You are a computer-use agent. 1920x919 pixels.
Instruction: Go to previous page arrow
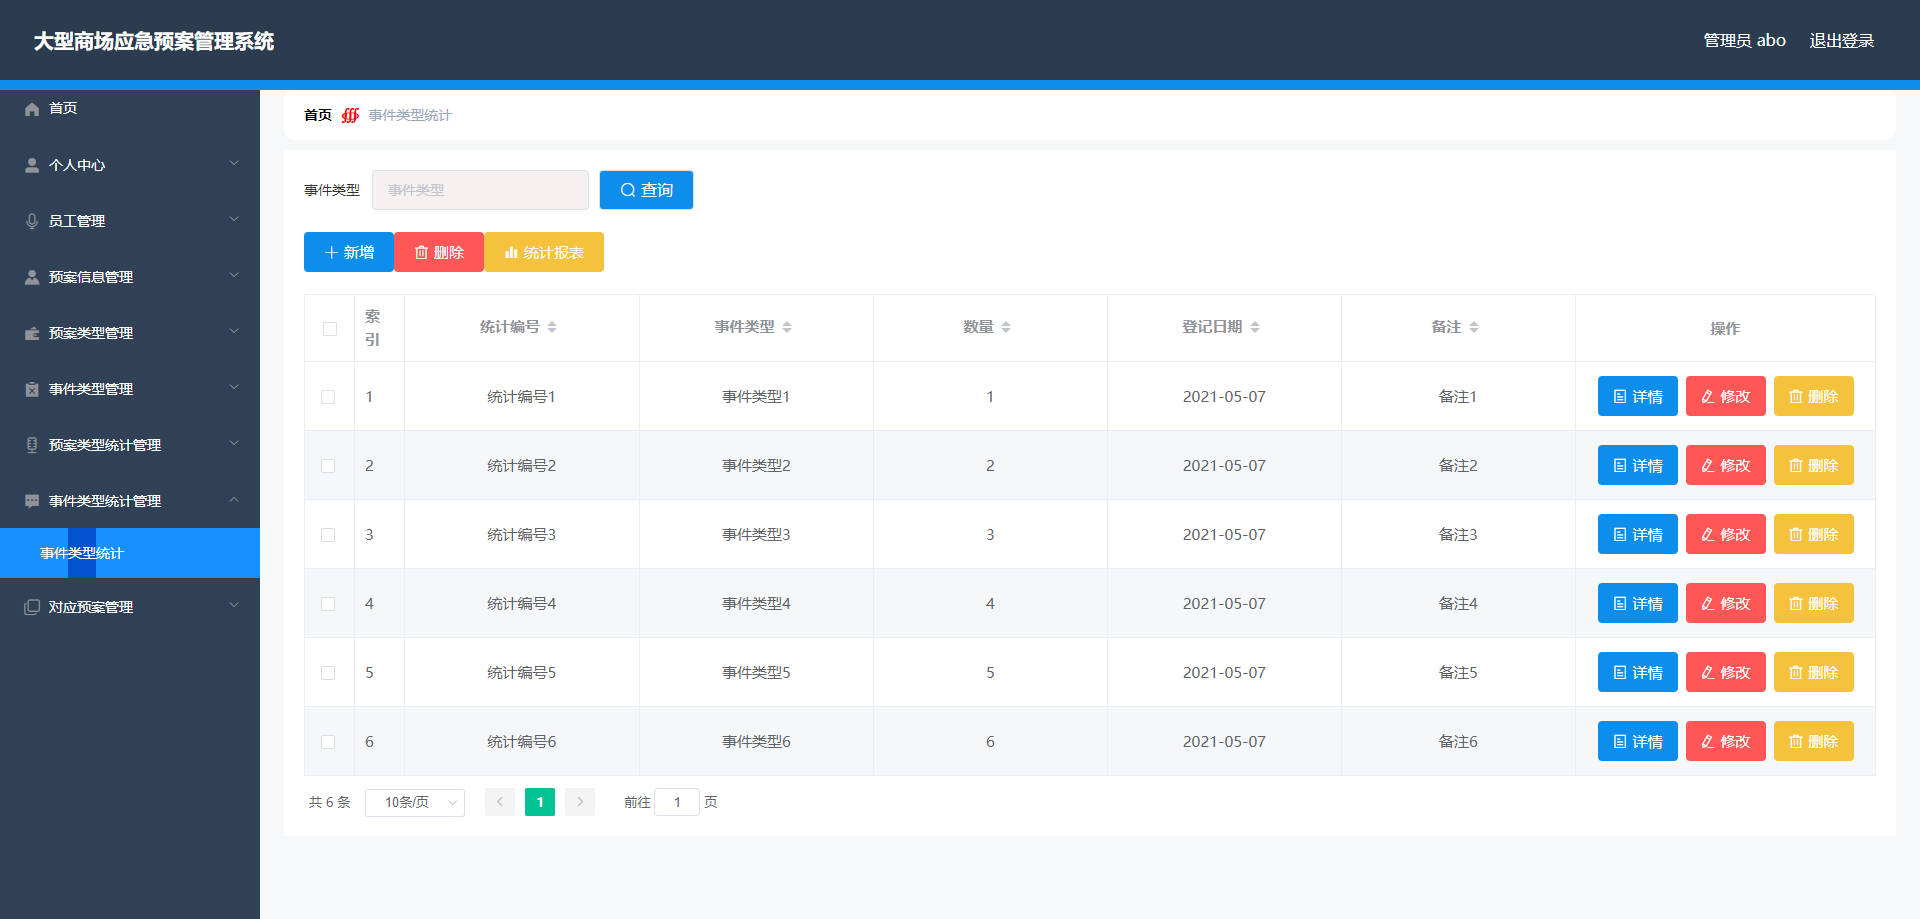click(500, 802)
